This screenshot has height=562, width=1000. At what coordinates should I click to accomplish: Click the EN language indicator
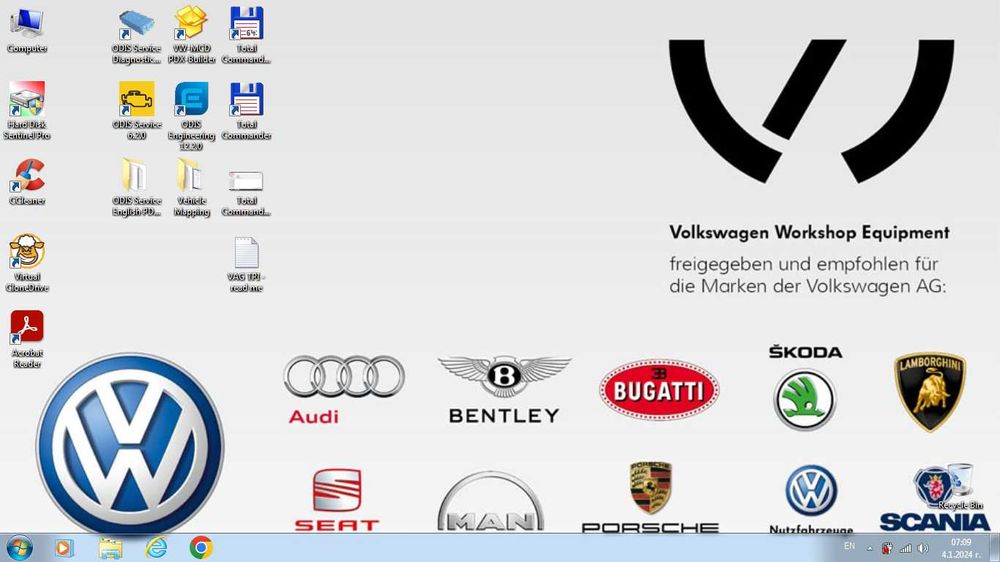tap(849, 546)
